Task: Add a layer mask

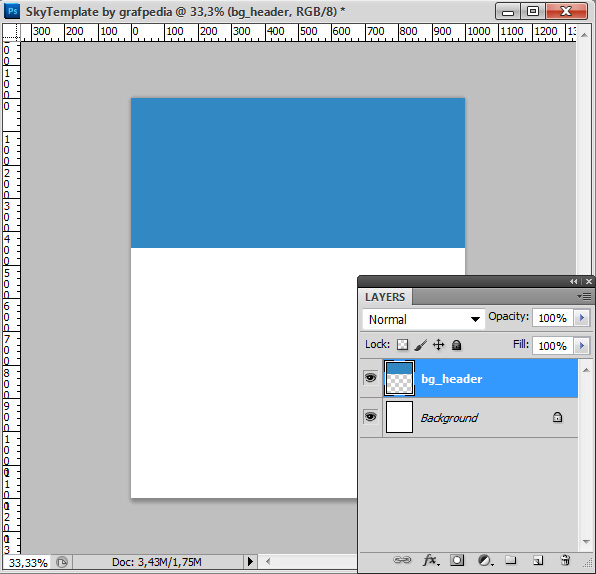Action: (457, 560)
